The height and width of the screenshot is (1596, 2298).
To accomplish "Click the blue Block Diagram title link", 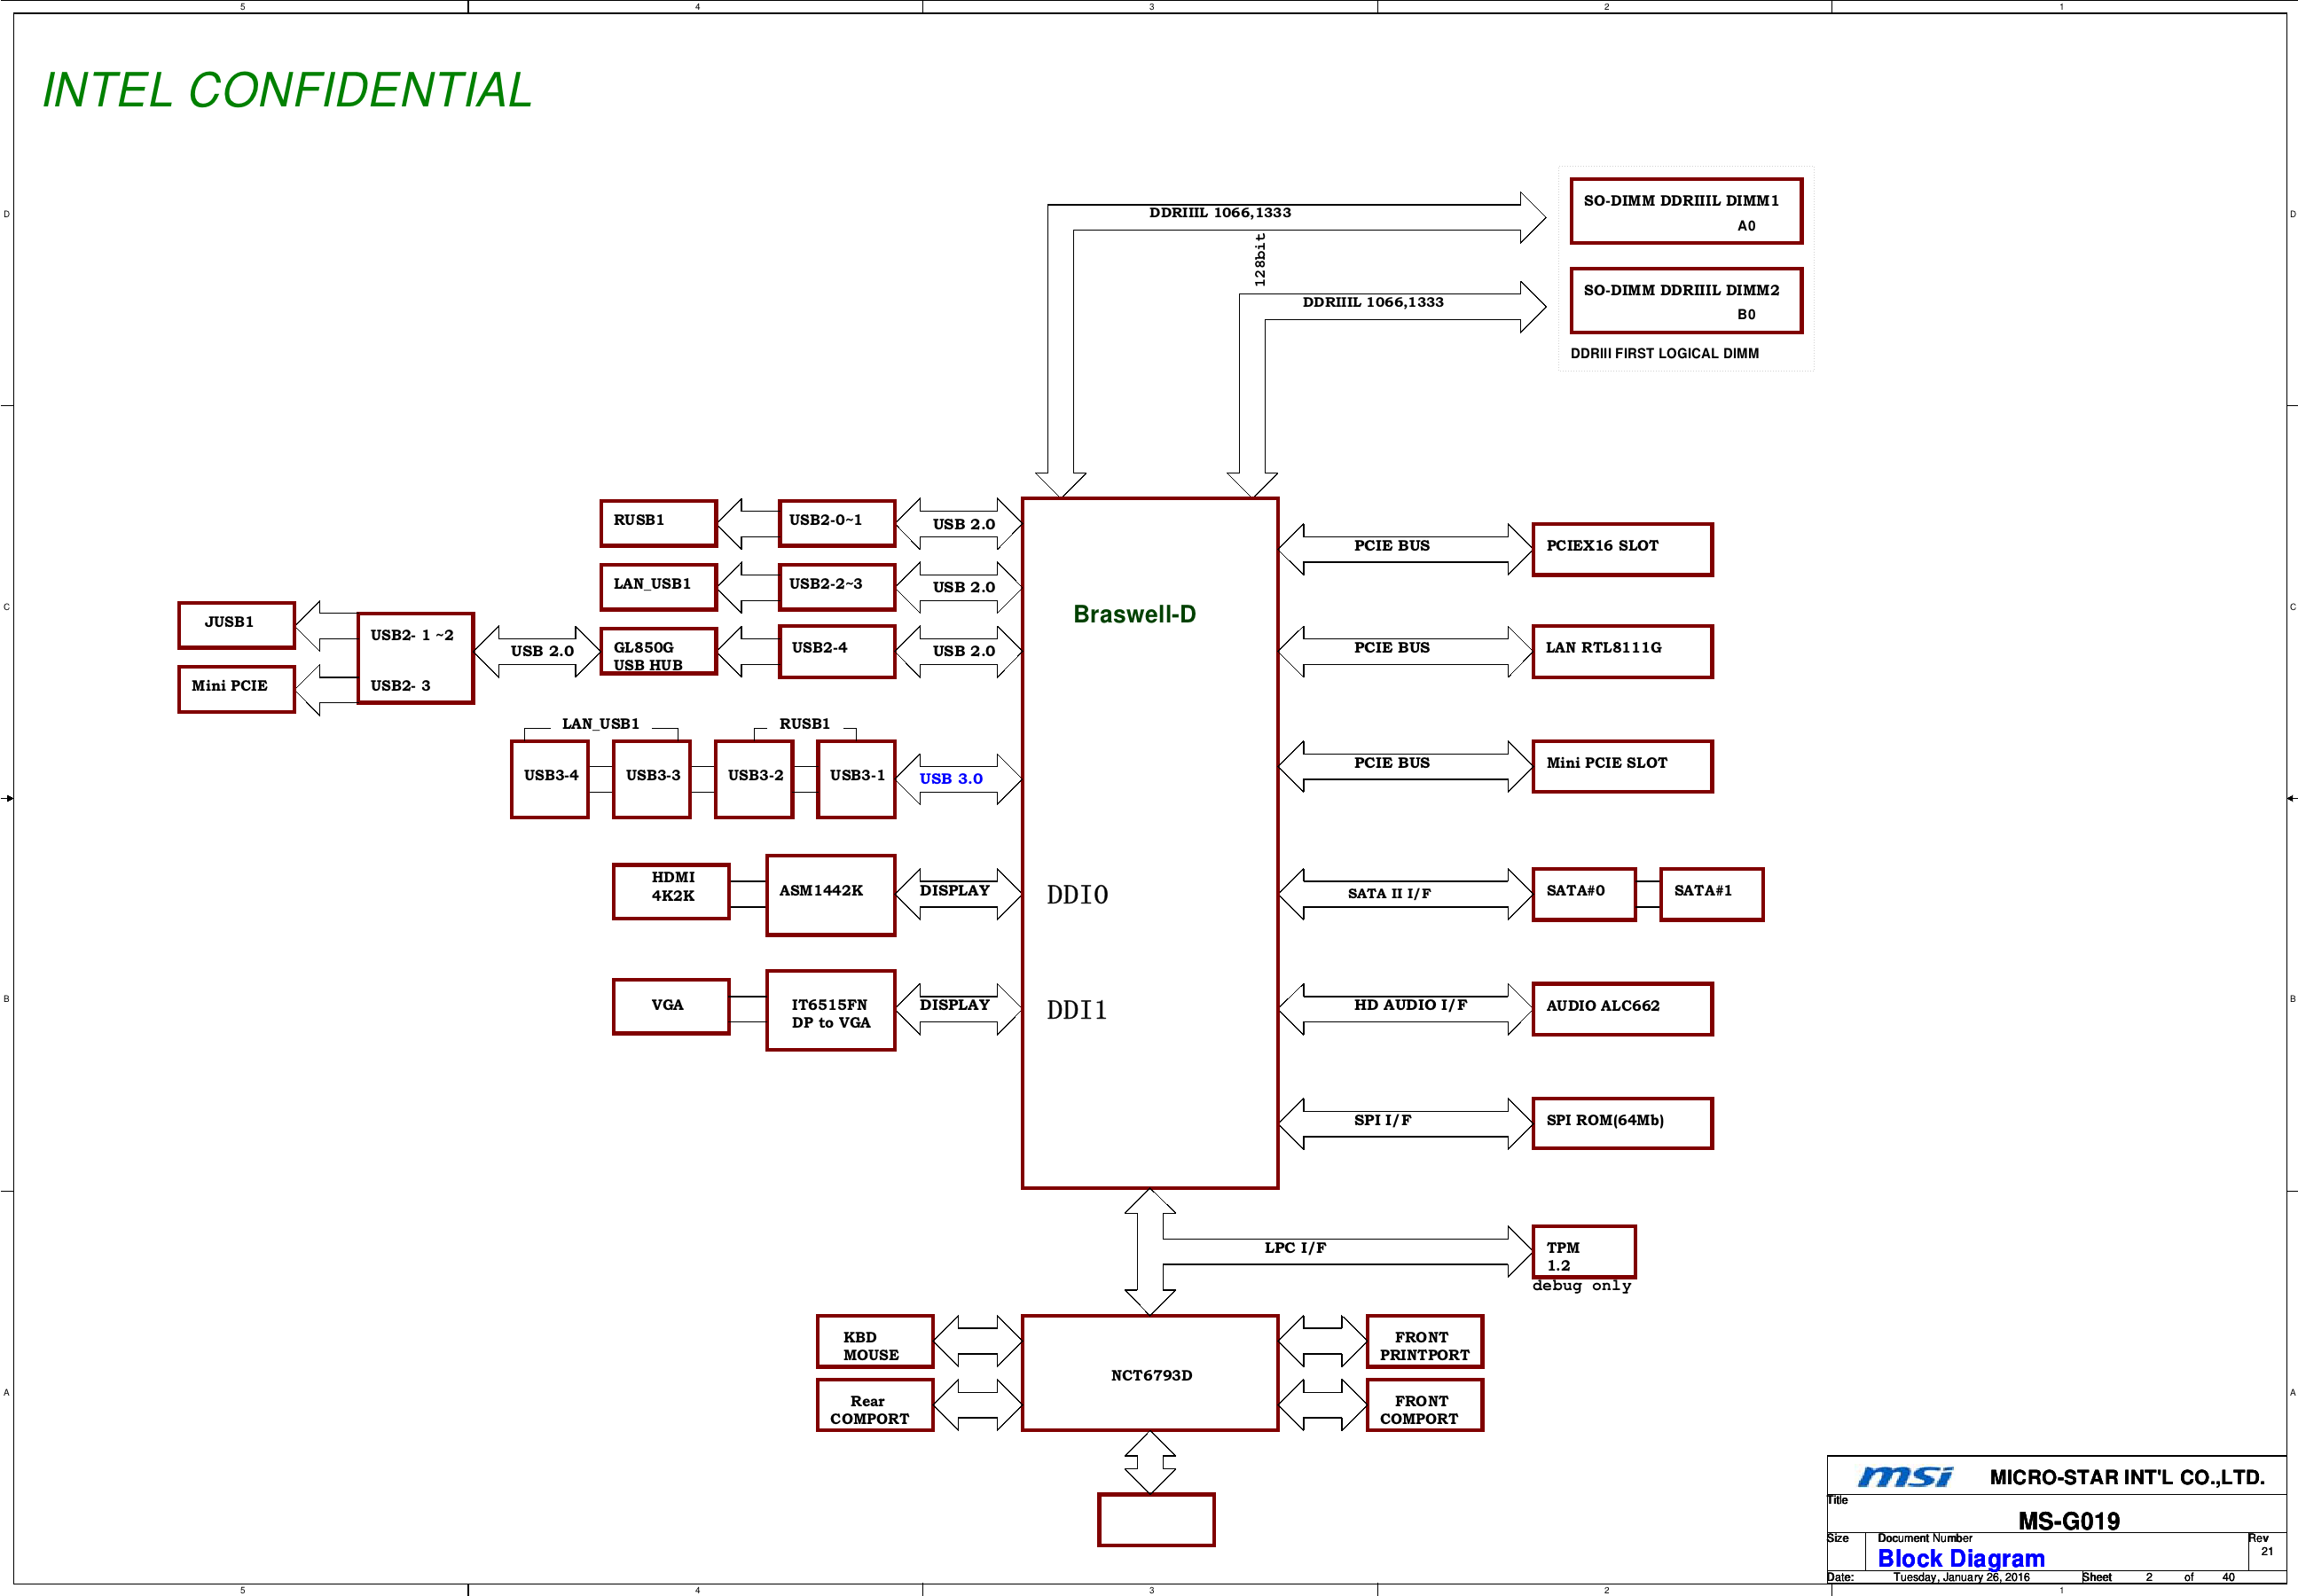I will [1960, 1558].
